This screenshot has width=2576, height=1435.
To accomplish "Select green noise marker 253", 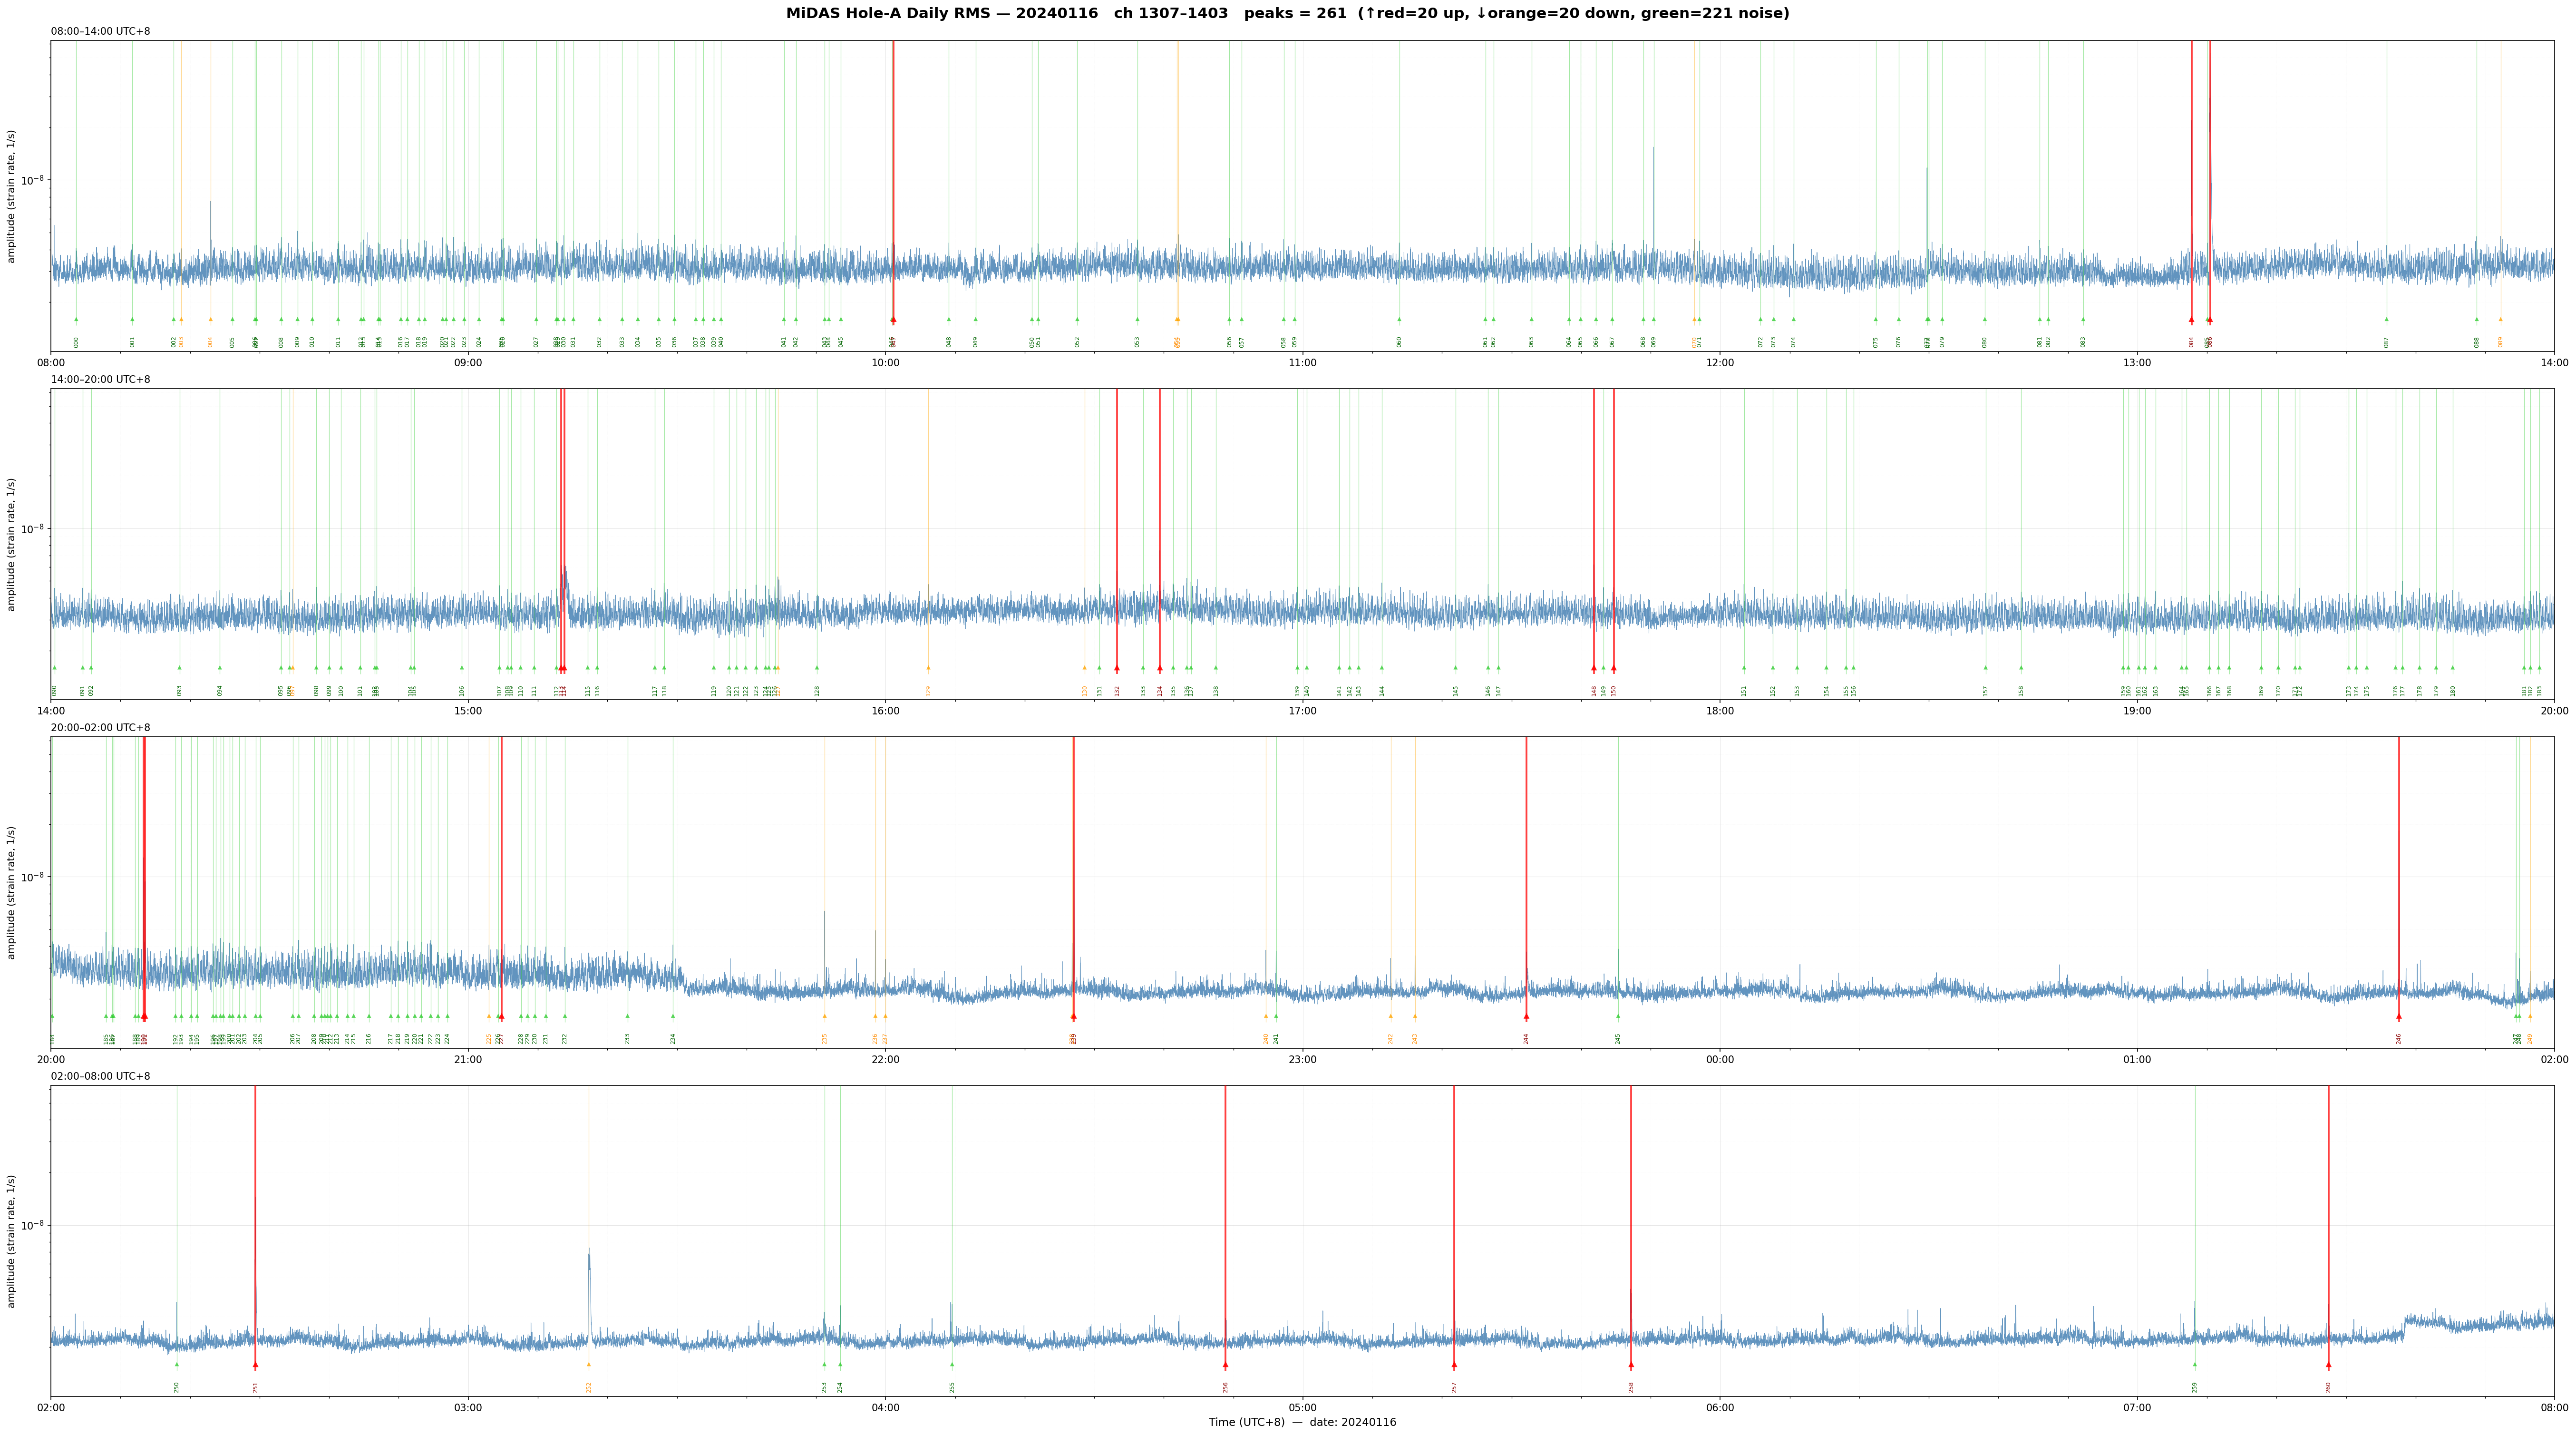I will 825,1365.
